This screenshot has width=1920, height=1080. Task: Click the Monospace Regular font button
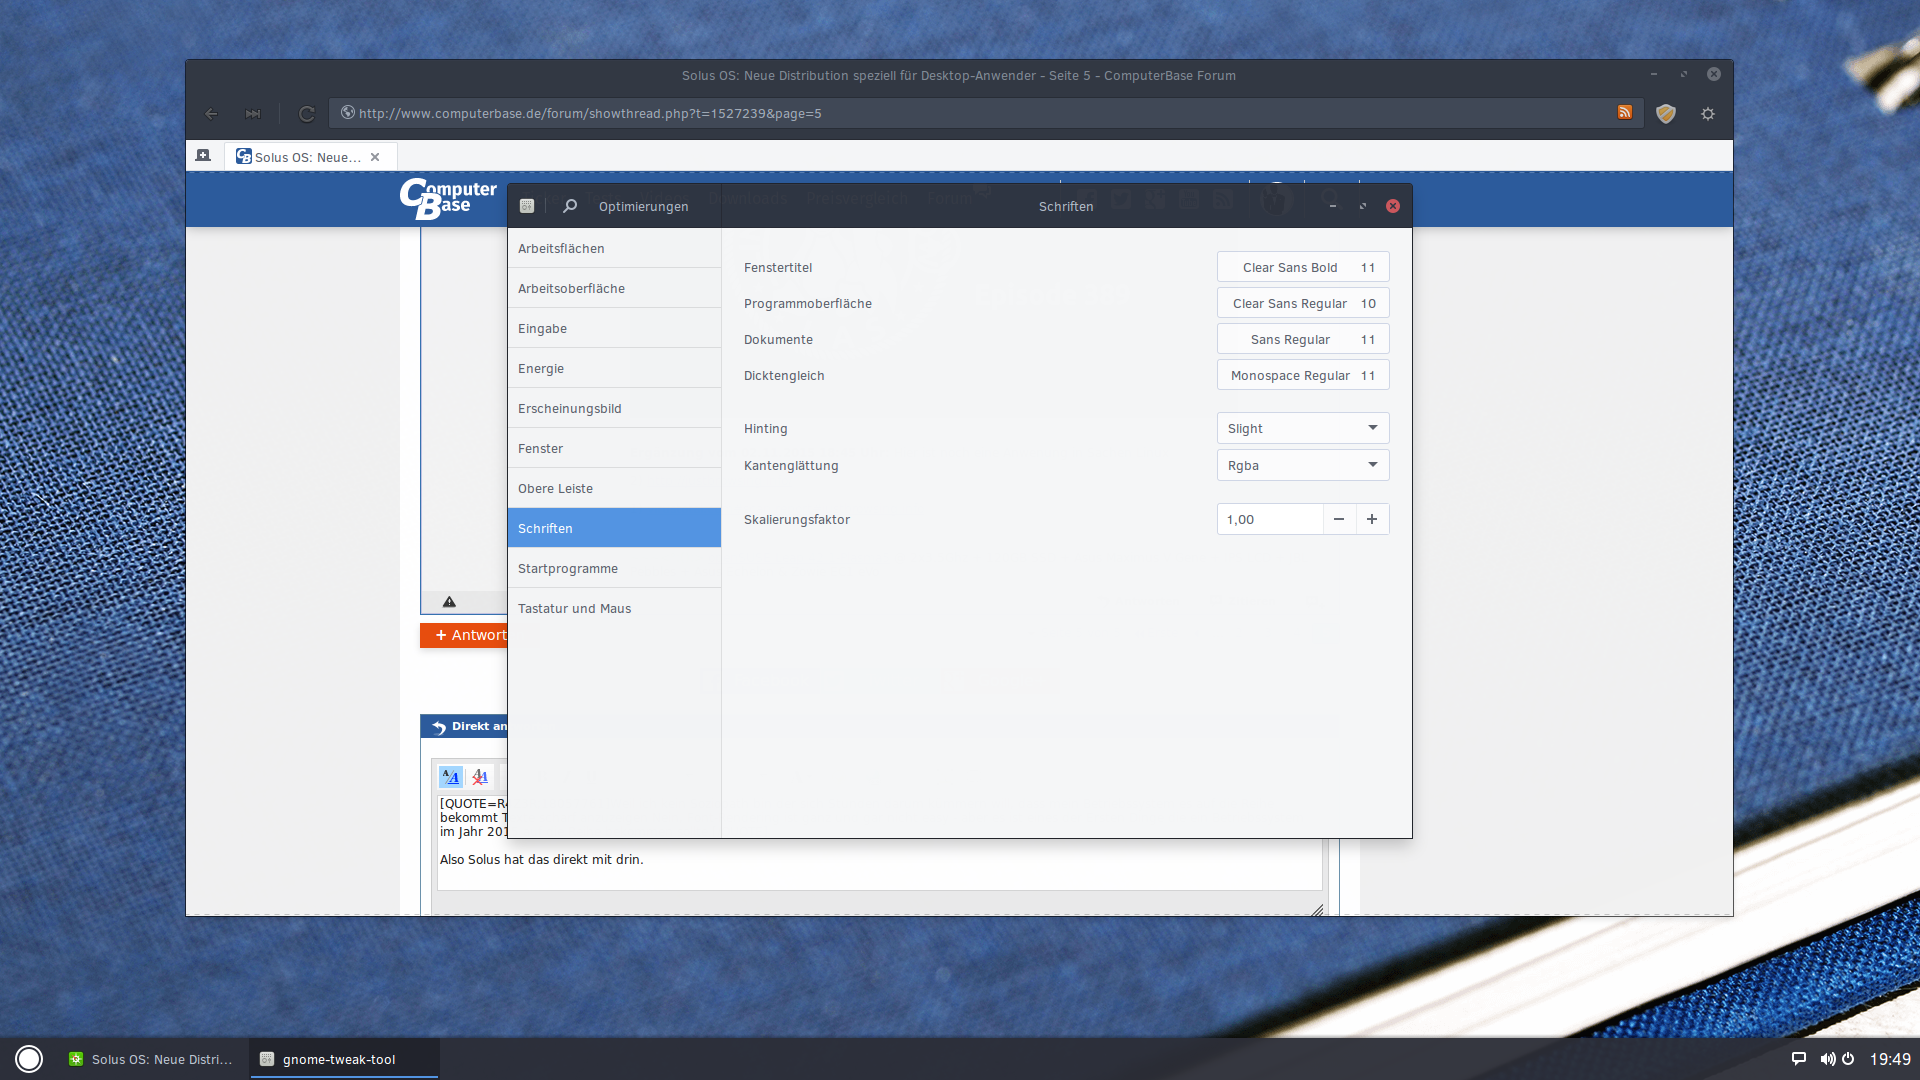[1302, 375]
